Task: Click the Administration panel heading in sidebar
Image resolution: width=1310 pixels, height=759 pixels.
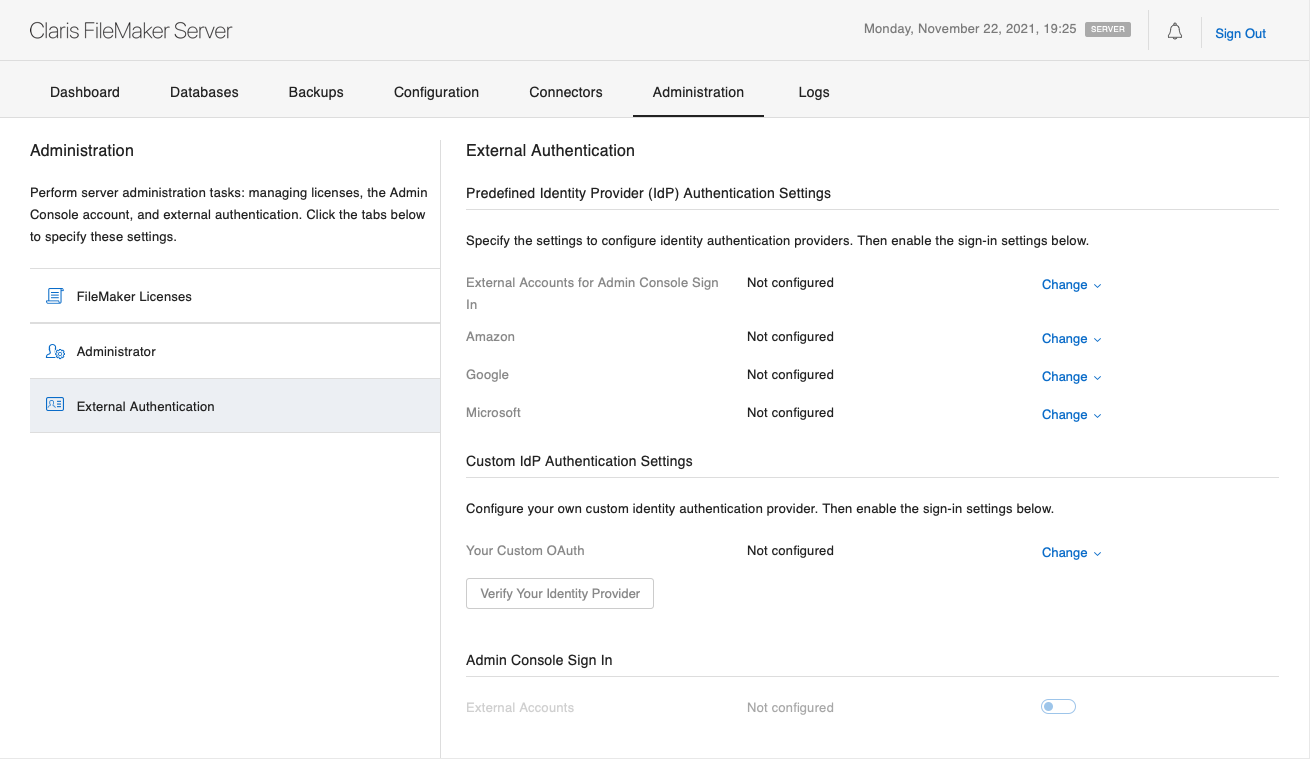Action: pyautogui.click(x=82, y=150)
